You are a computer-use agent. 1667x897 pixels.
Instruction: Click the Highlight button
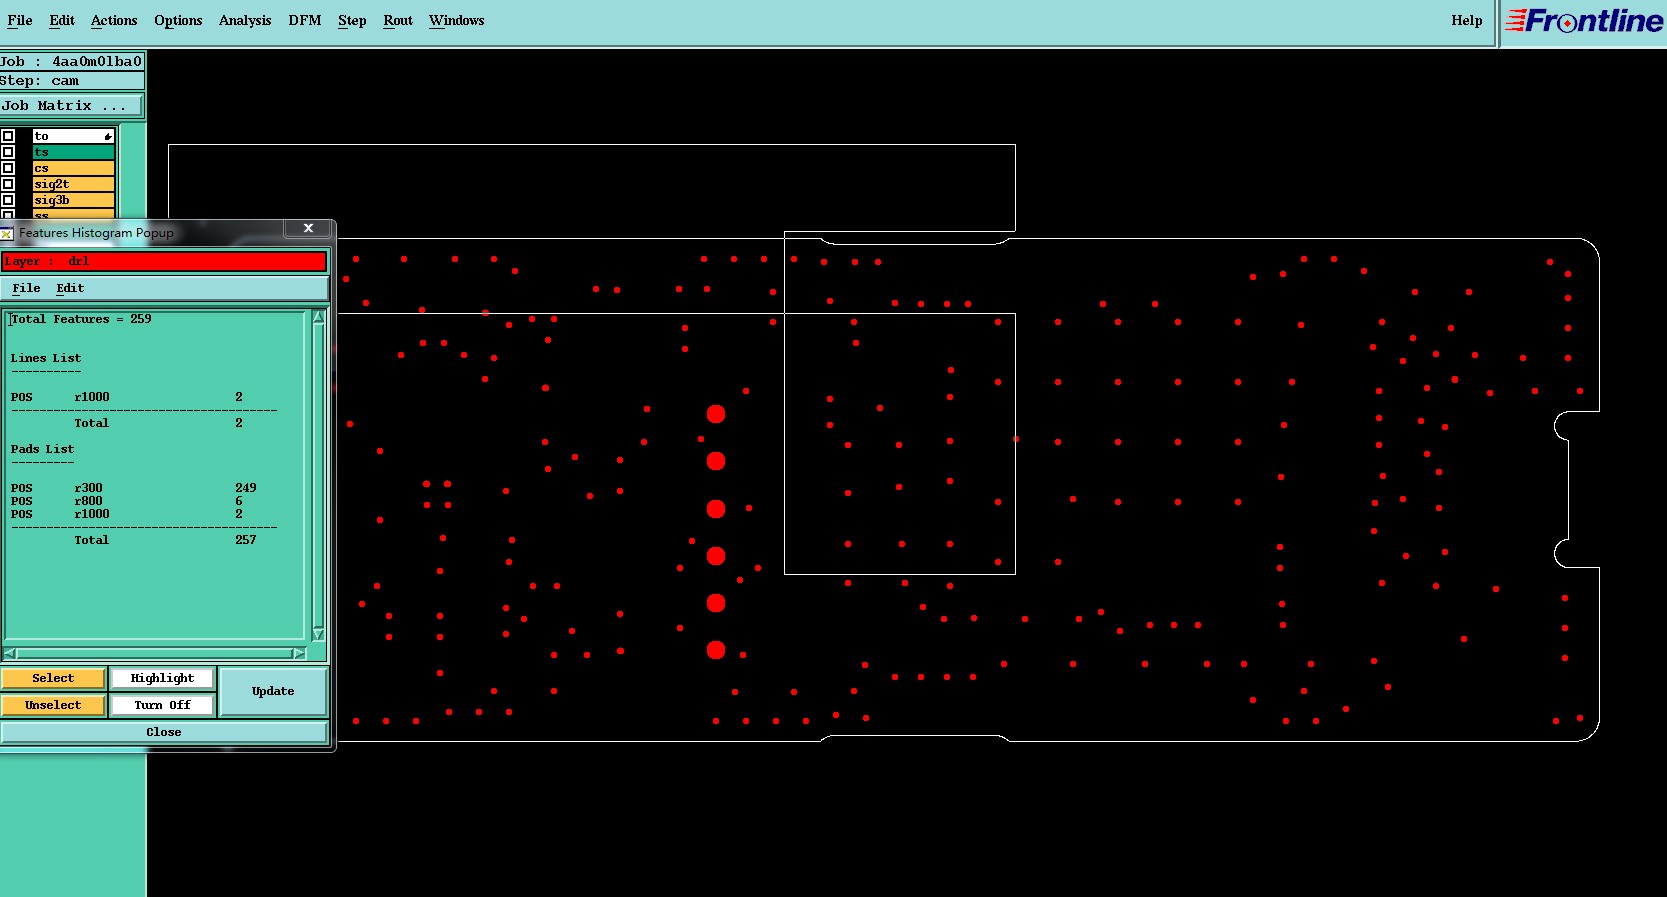coord(162,678)
